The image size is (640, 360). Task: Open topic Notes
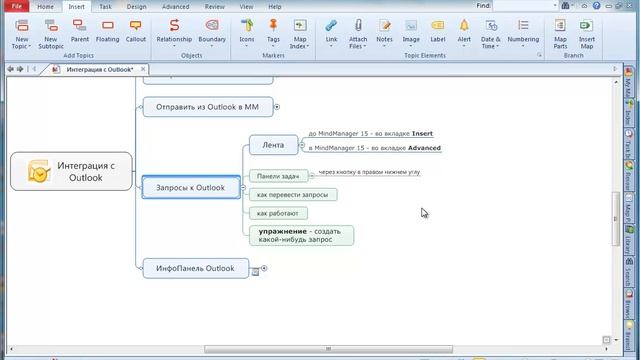tap(384, 32)
